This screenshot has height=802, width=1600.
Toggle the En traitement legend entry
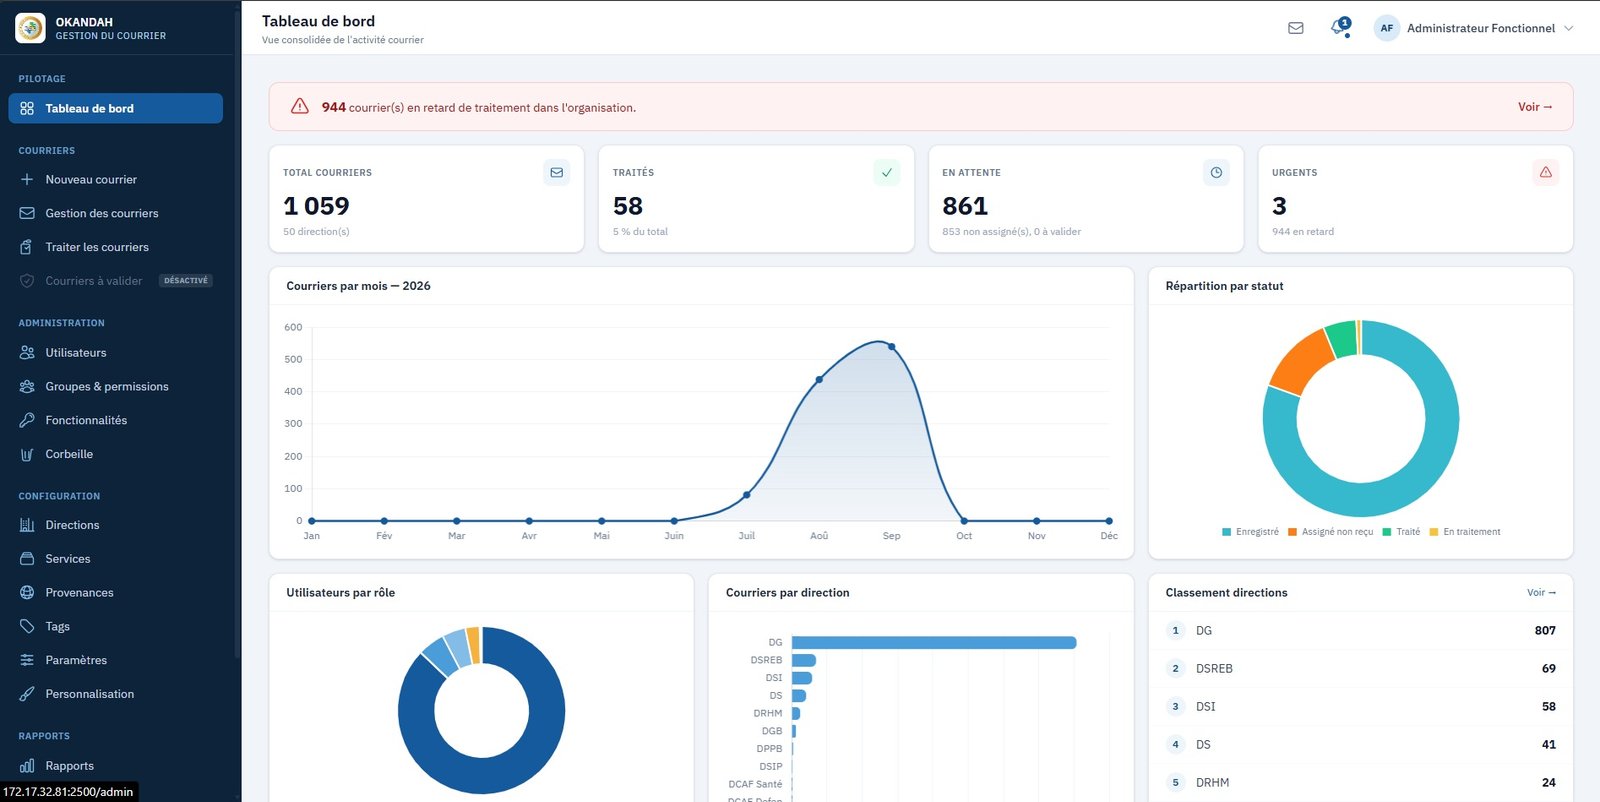click(x=1465, y=532)
